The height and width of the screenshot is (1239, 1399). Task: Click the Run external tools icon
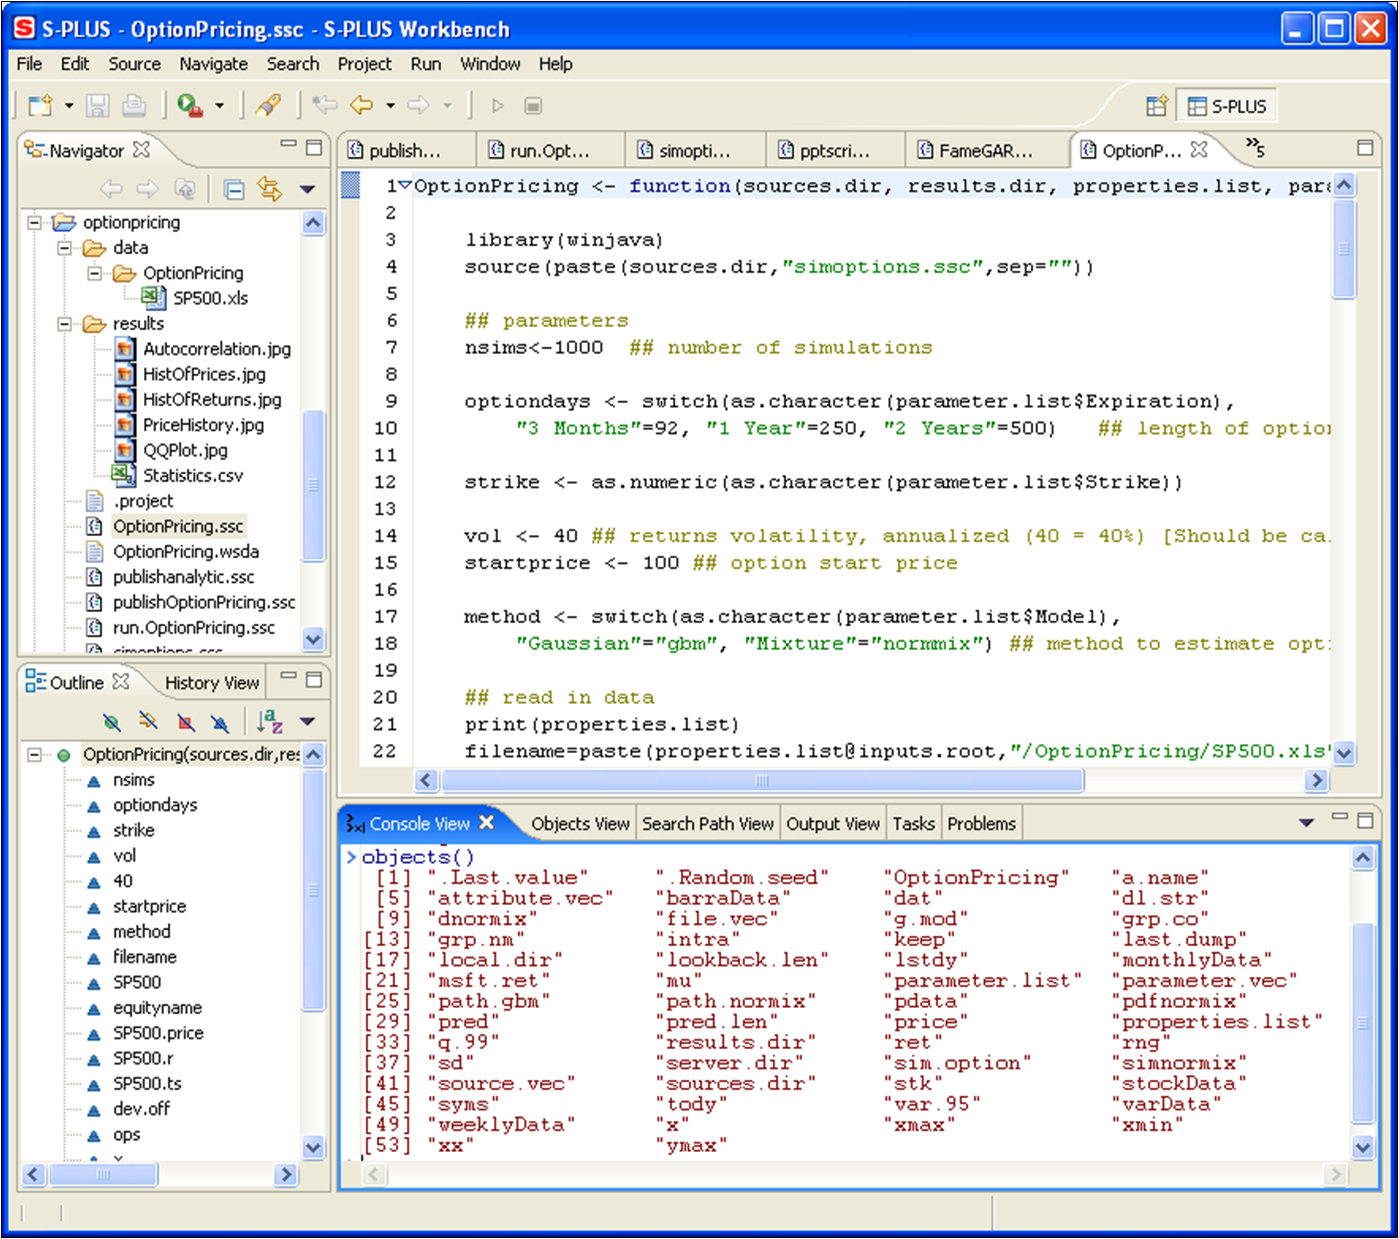[190, 105]
